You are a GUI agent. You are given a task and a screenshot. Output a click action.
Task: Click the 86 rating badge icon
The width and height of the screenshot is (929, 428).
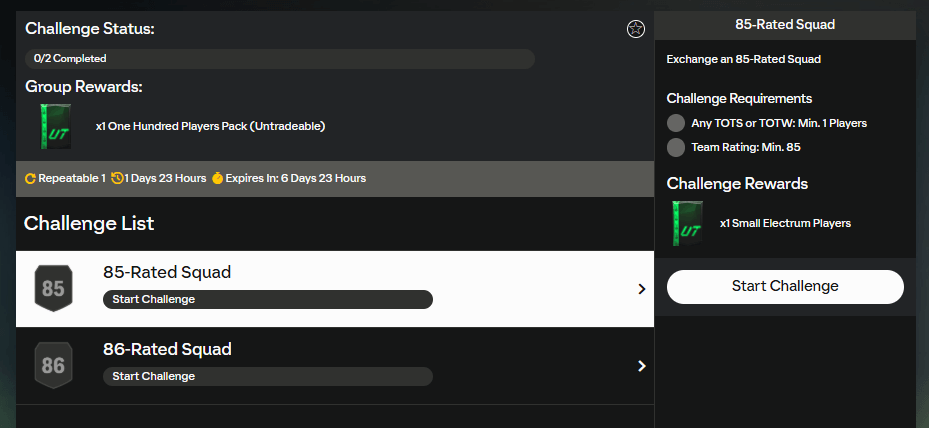point(53,366)
